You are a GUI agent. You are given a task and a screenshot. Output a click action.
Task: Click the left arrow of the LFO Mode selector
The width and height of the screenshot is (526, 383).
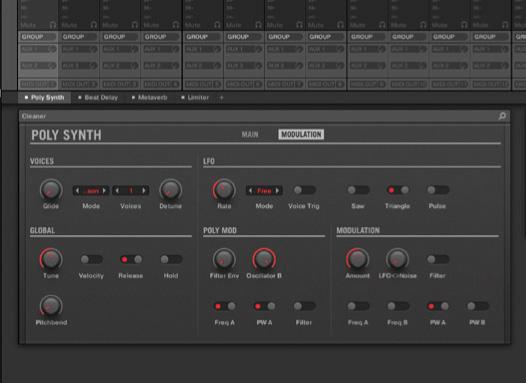coord(250,190)
